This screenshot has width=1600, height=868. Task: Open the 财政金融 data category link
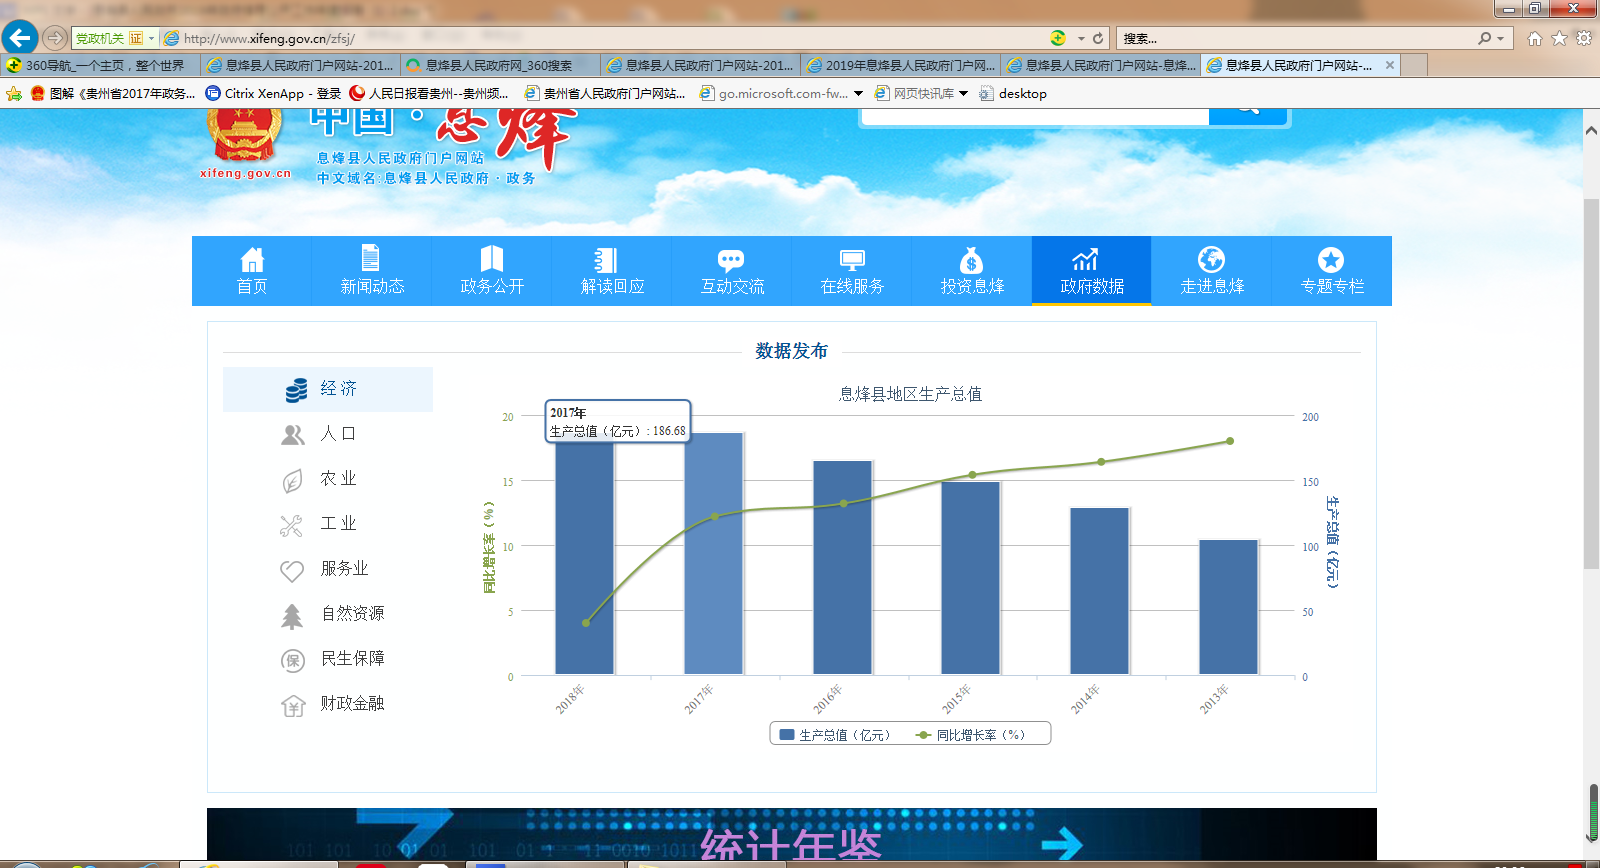(352, 704)
